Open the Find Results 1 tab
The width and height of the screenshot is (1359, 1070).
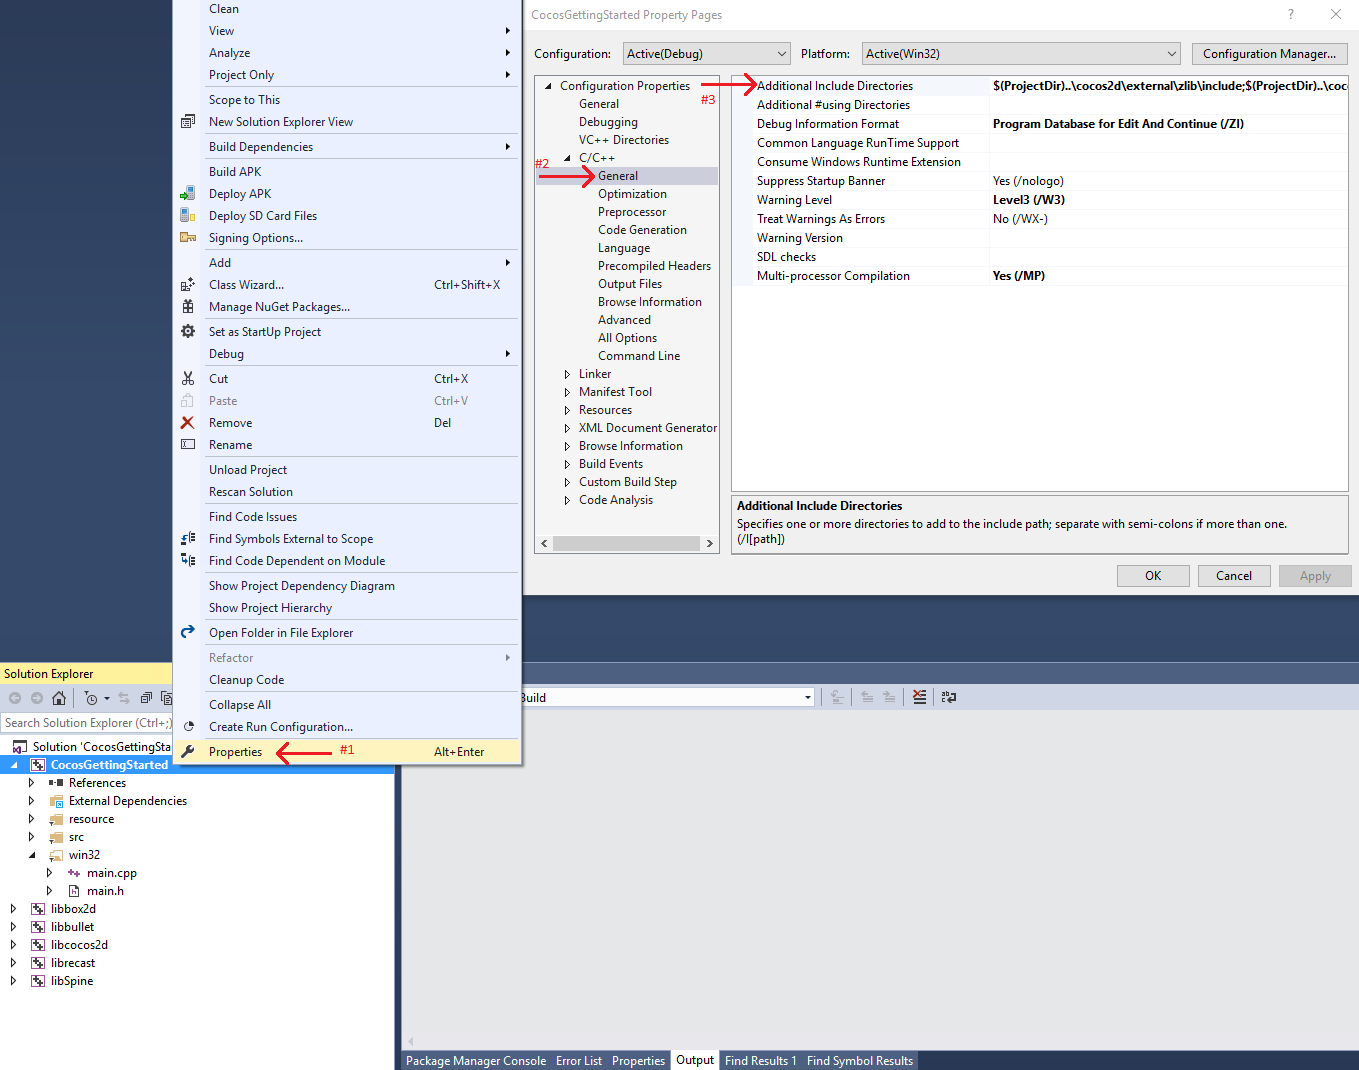coord(761,1061)
